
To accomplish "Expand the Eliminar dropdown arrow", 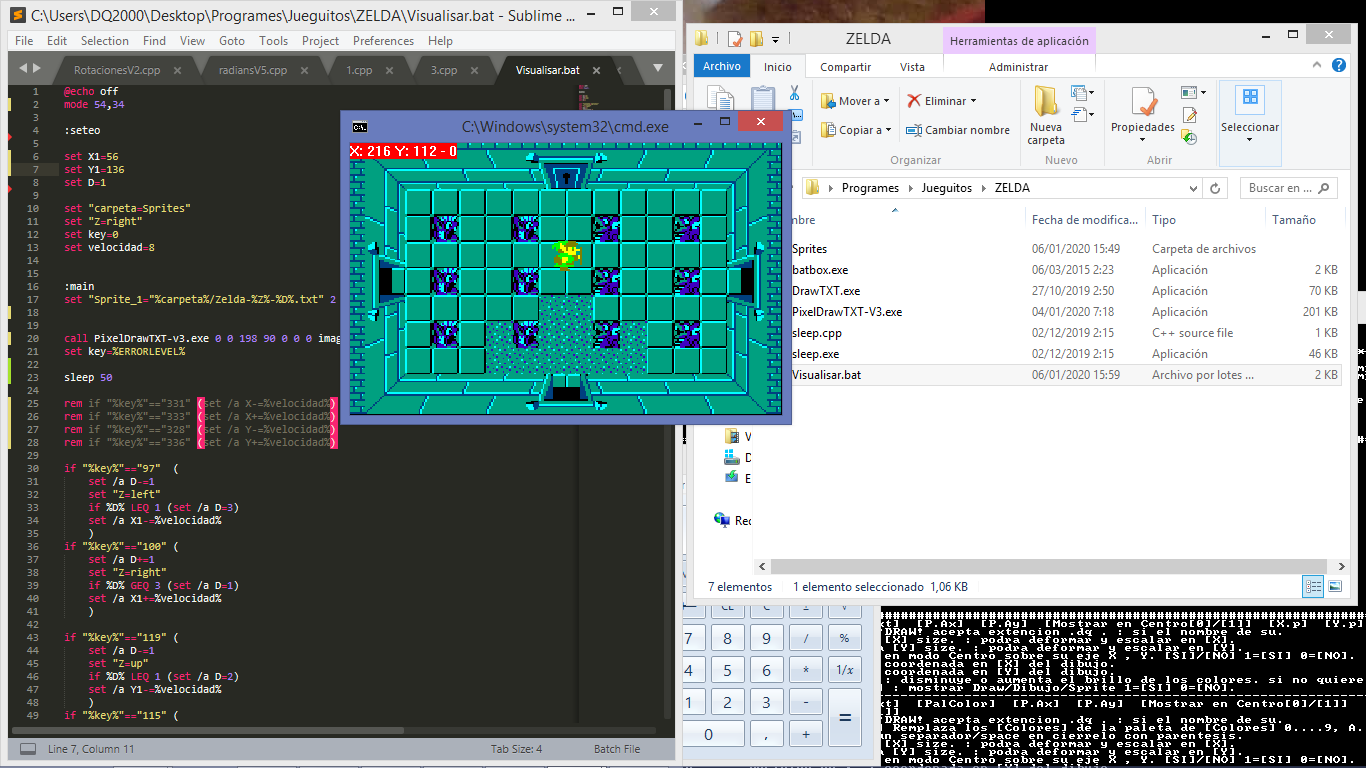I will pos(973,101).
